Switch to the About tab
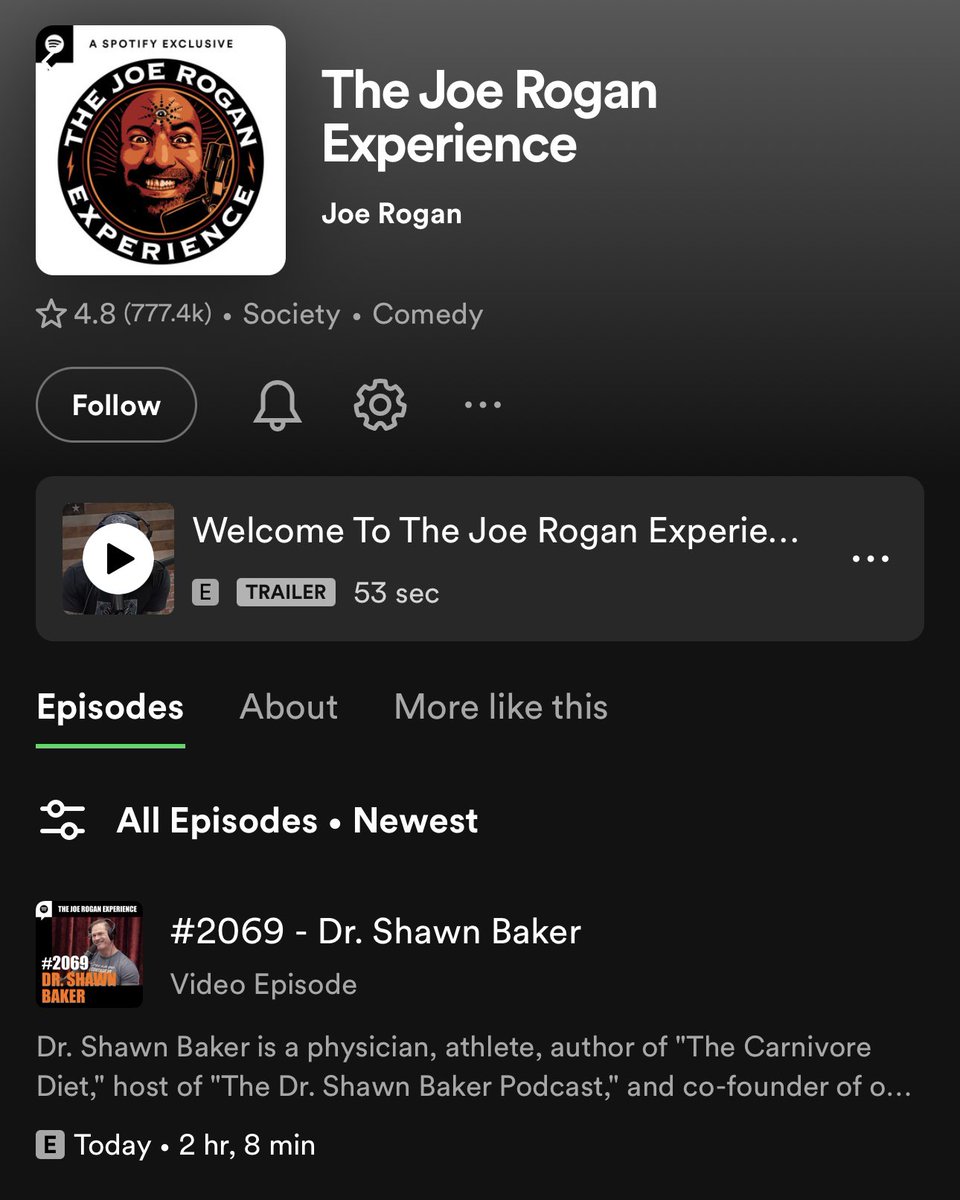The width and height of the screenshot is (960, 1200). pyautogui.click(x=288, y=707)
